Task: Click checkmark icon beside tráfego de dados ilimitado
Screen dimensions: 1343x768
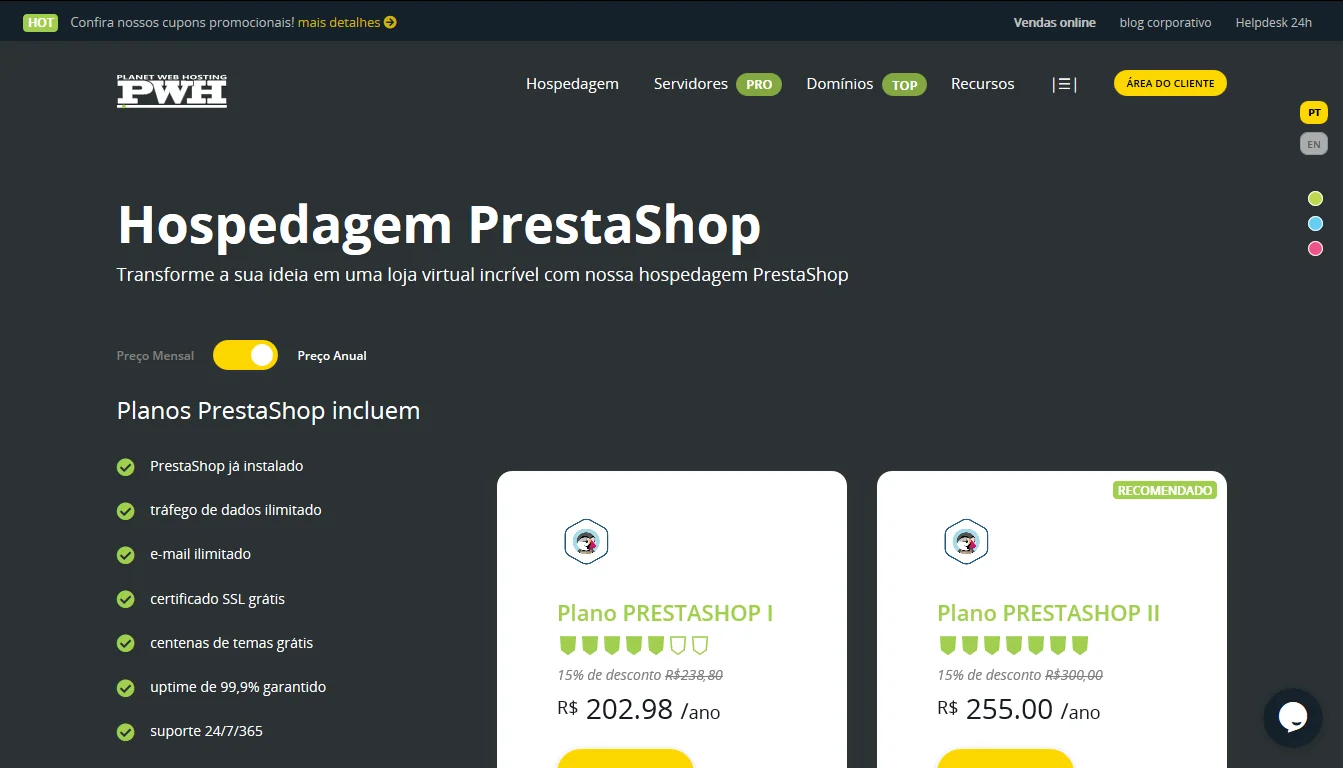Action: click(125, 511)
